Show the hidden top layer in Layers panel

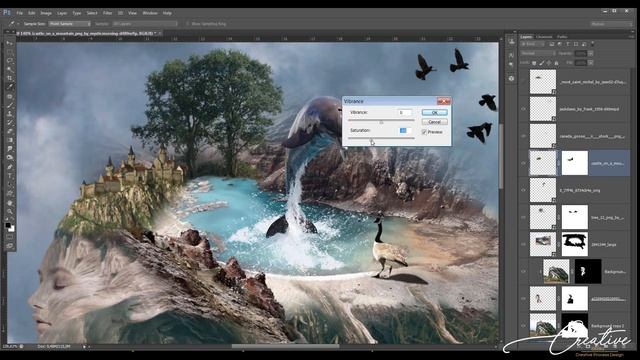[x=523, y=82]
